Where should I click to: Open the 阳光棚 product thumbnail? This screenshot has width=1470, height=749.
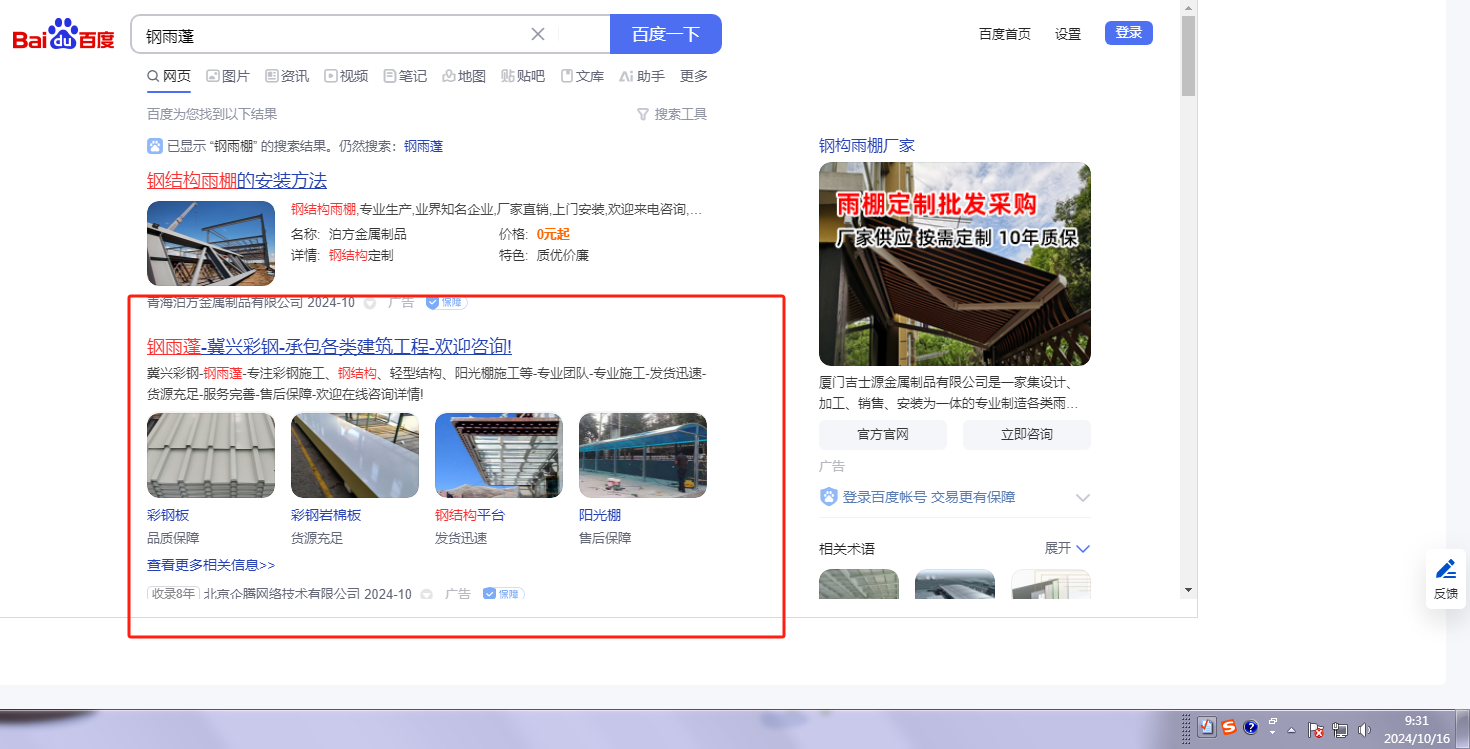point(643,455)
